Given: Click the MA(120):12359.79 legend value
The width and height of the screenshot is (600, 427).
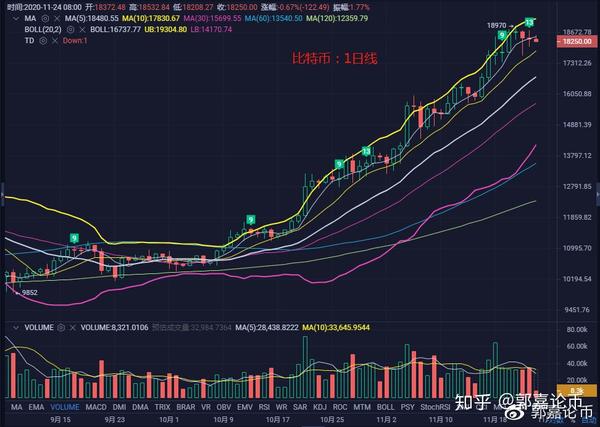Looking at the screenshot, I should point(337,18).
